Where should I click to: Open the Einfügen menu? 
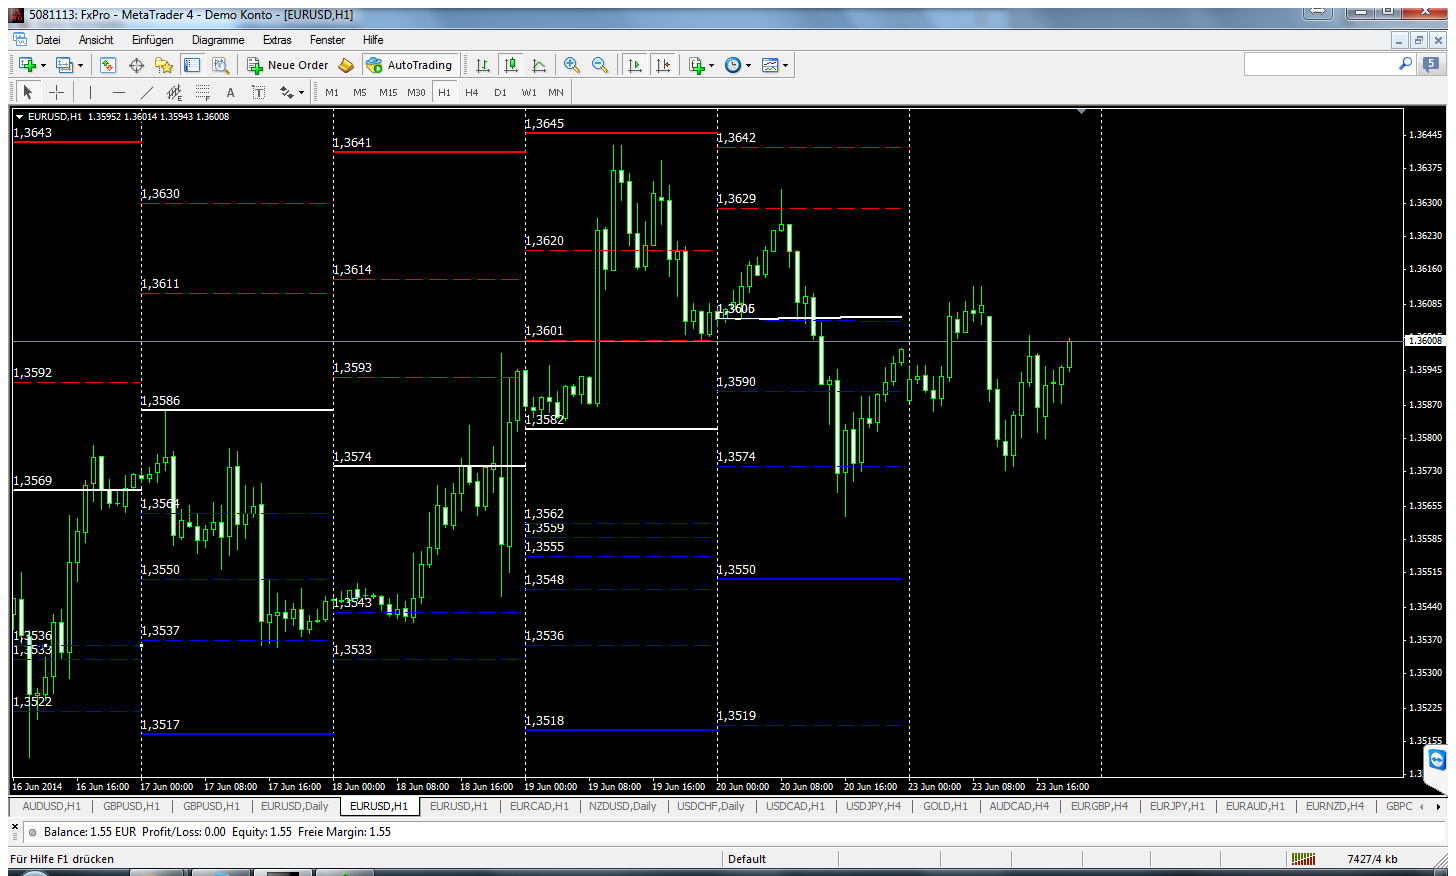(153, 40)
